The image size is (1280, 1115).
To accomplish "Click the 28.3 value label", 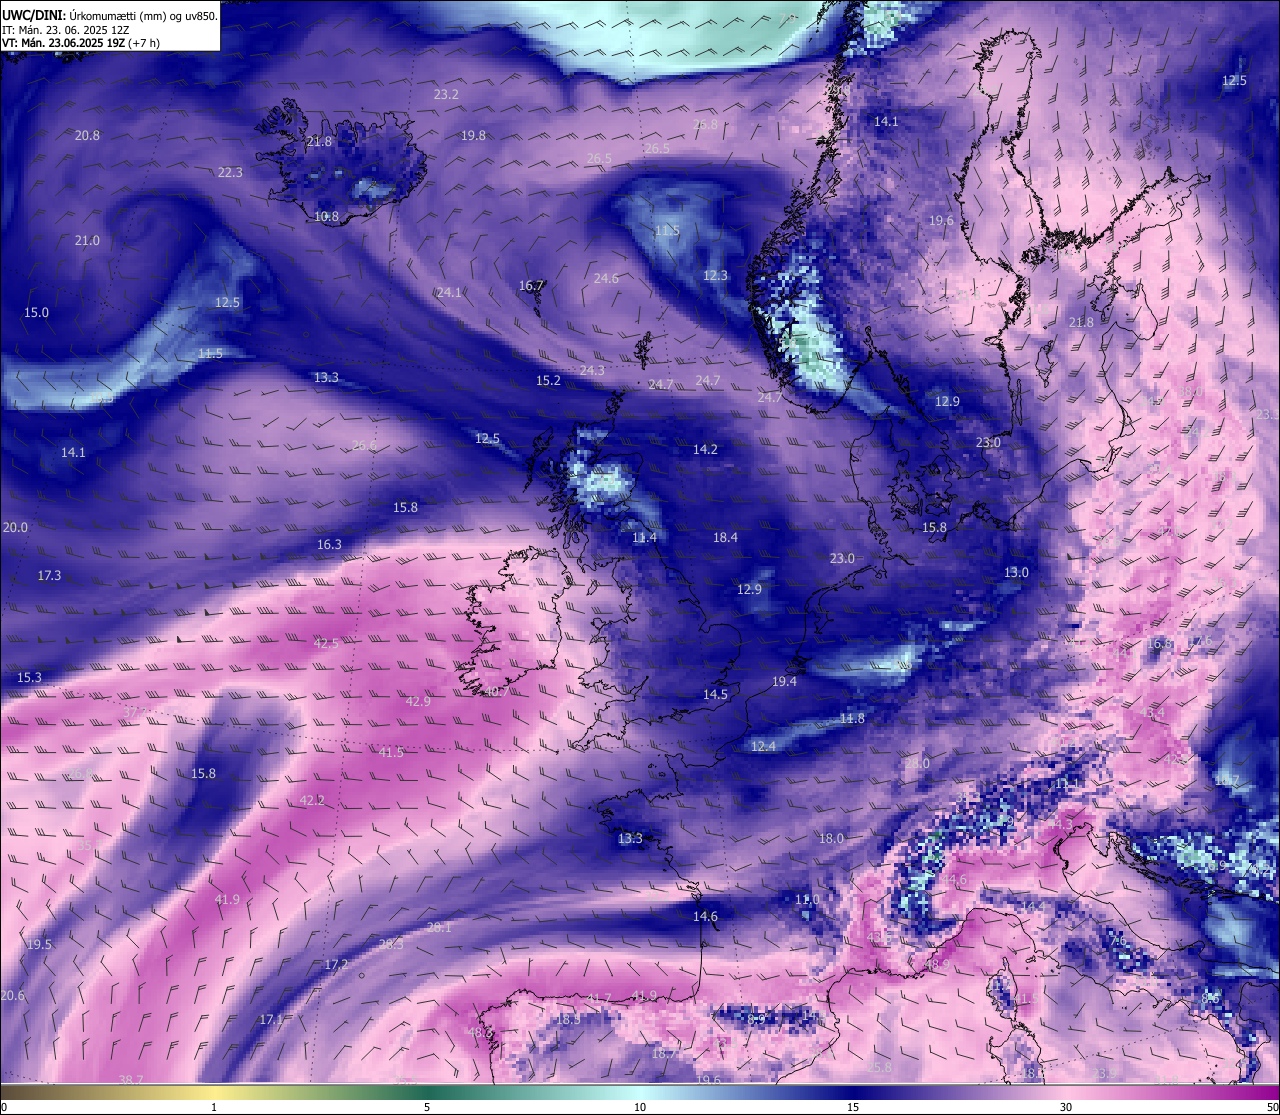I will [391, 944].
